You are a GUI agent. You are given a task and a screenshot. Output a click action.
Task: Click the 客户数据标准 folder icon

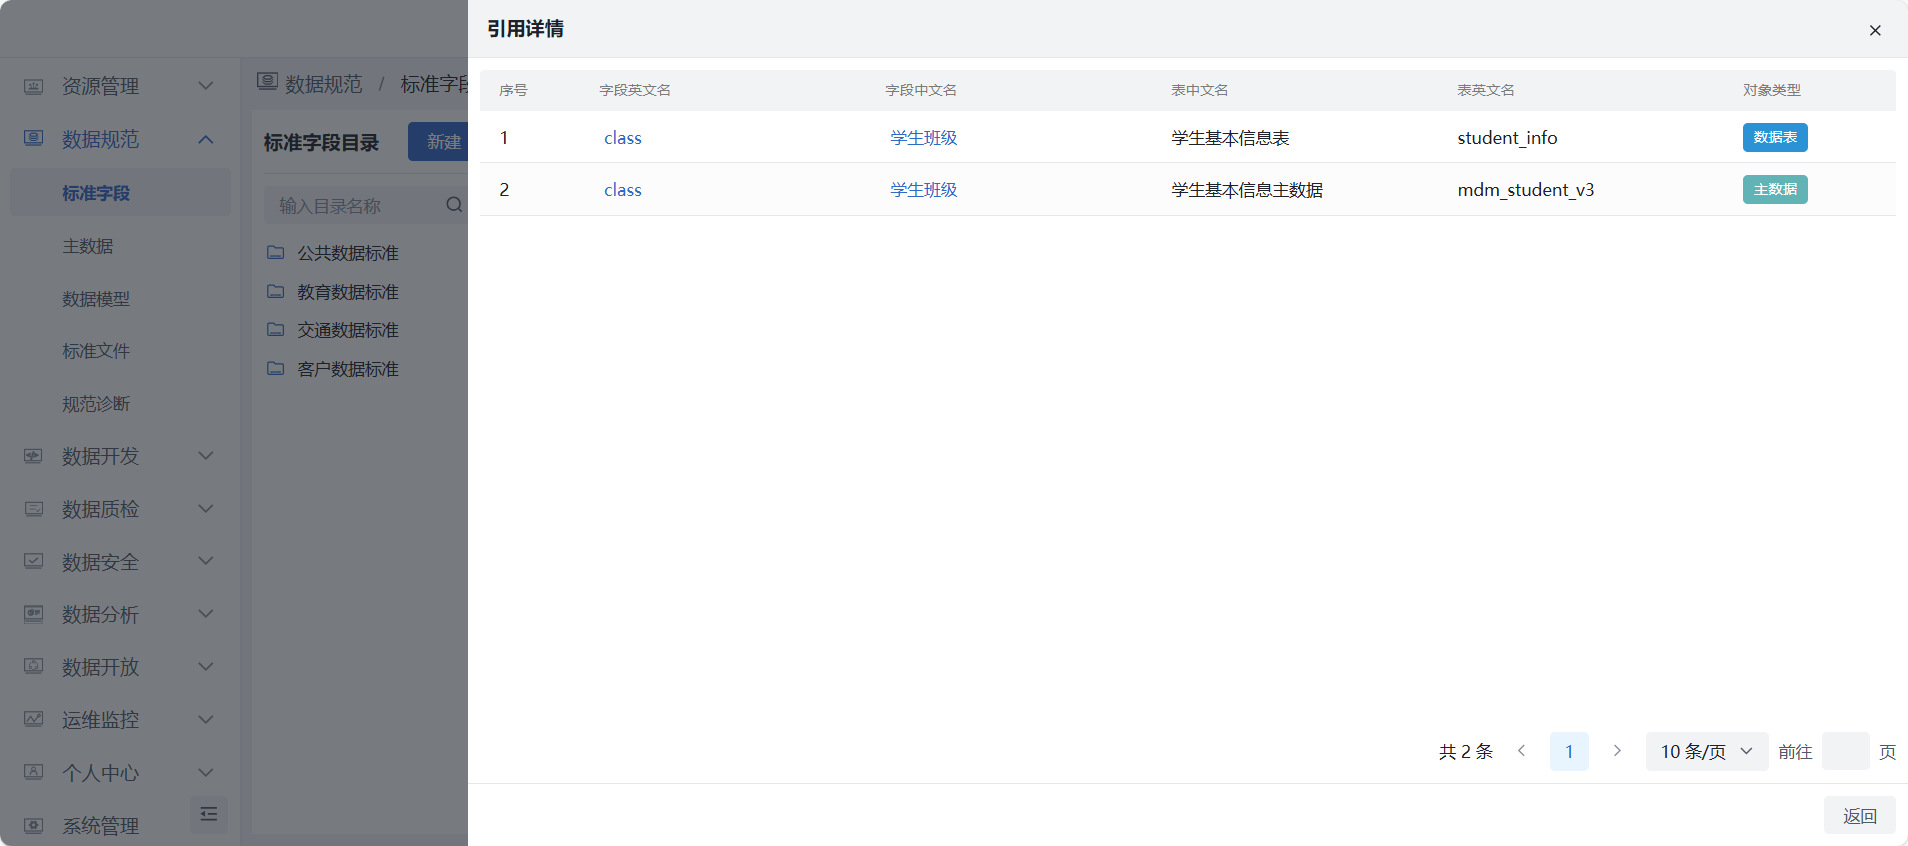pos(276,369)
